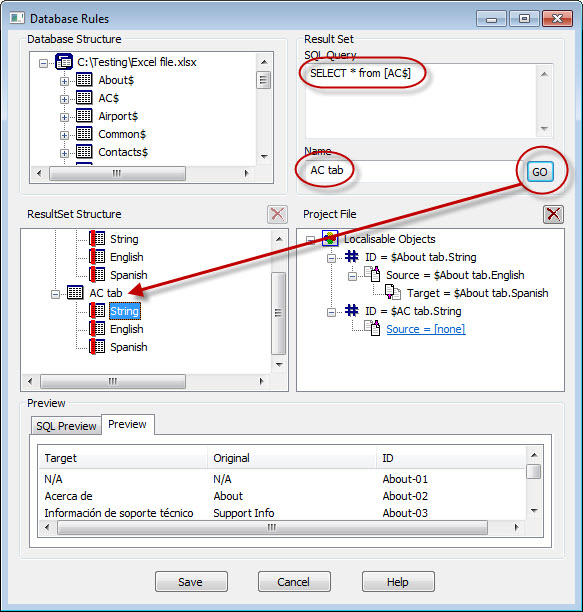
Task: Collapse the Excel file.xlsx root node
Action: click(44, 63)
